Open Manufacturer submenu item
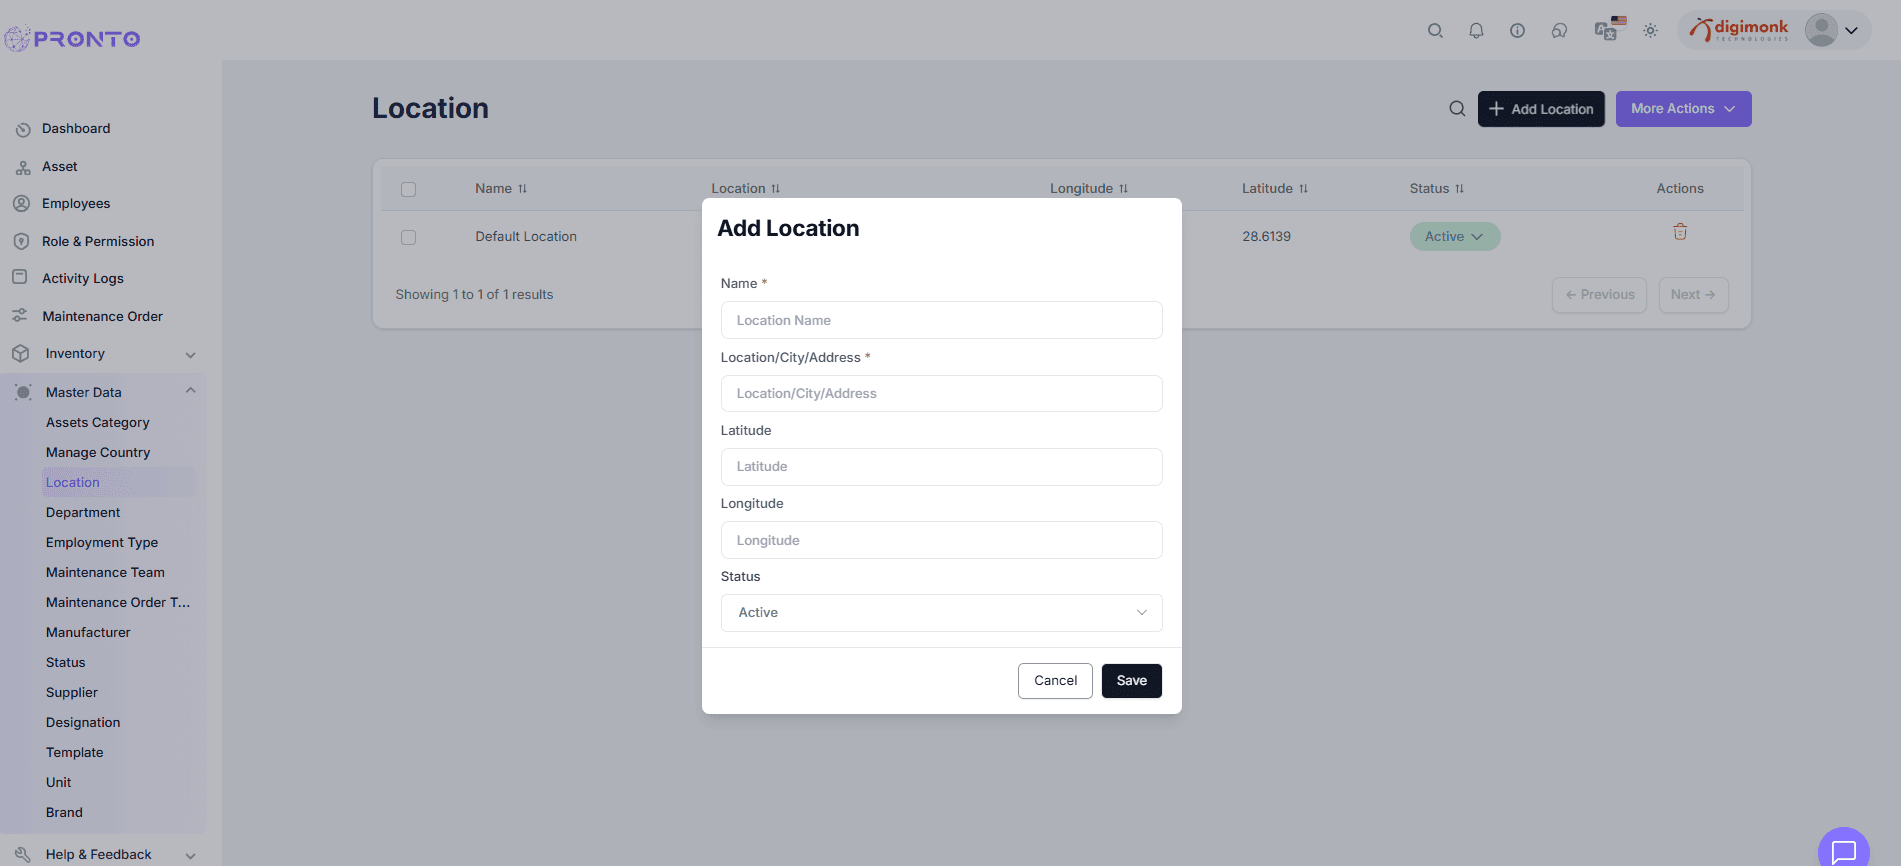This screenshot has width=1901, height=866. (88, 633)
